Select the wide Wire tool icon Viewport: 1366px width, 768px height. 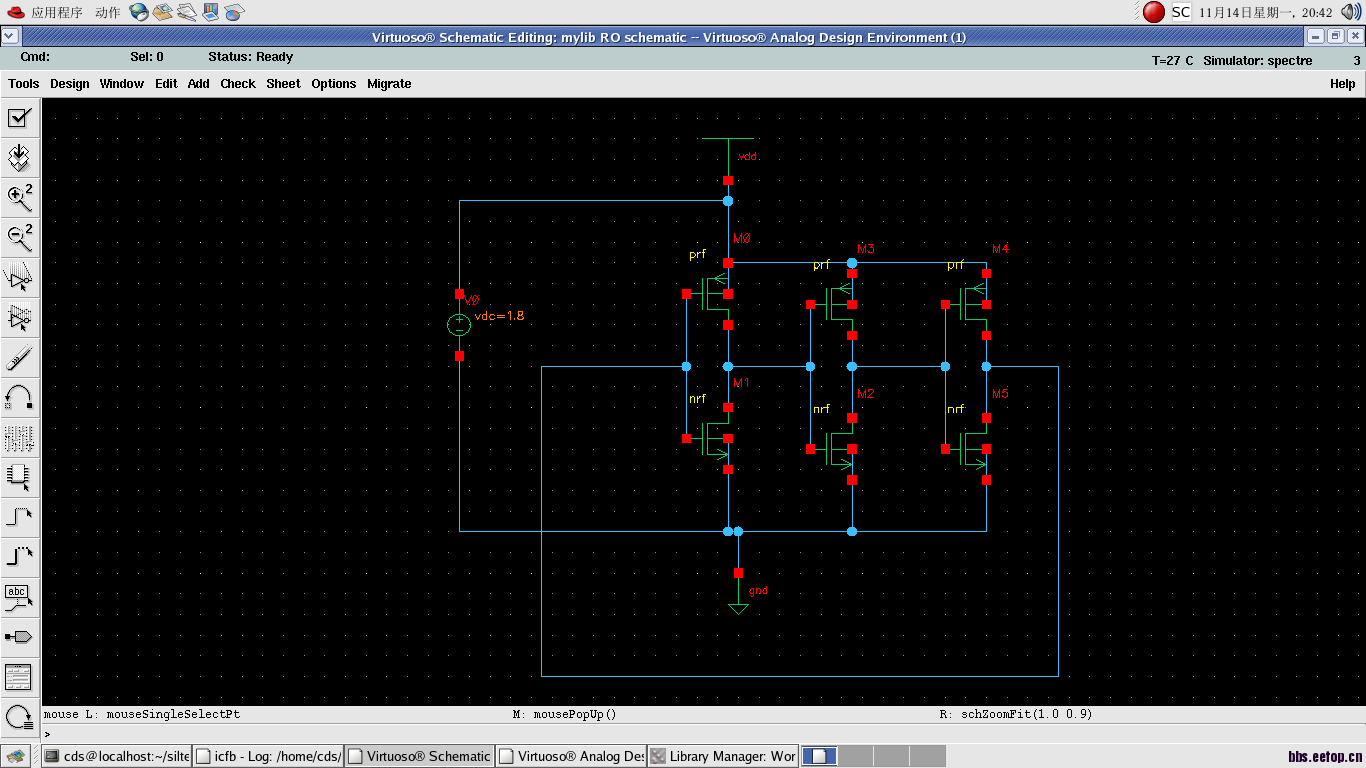(19, 558)
